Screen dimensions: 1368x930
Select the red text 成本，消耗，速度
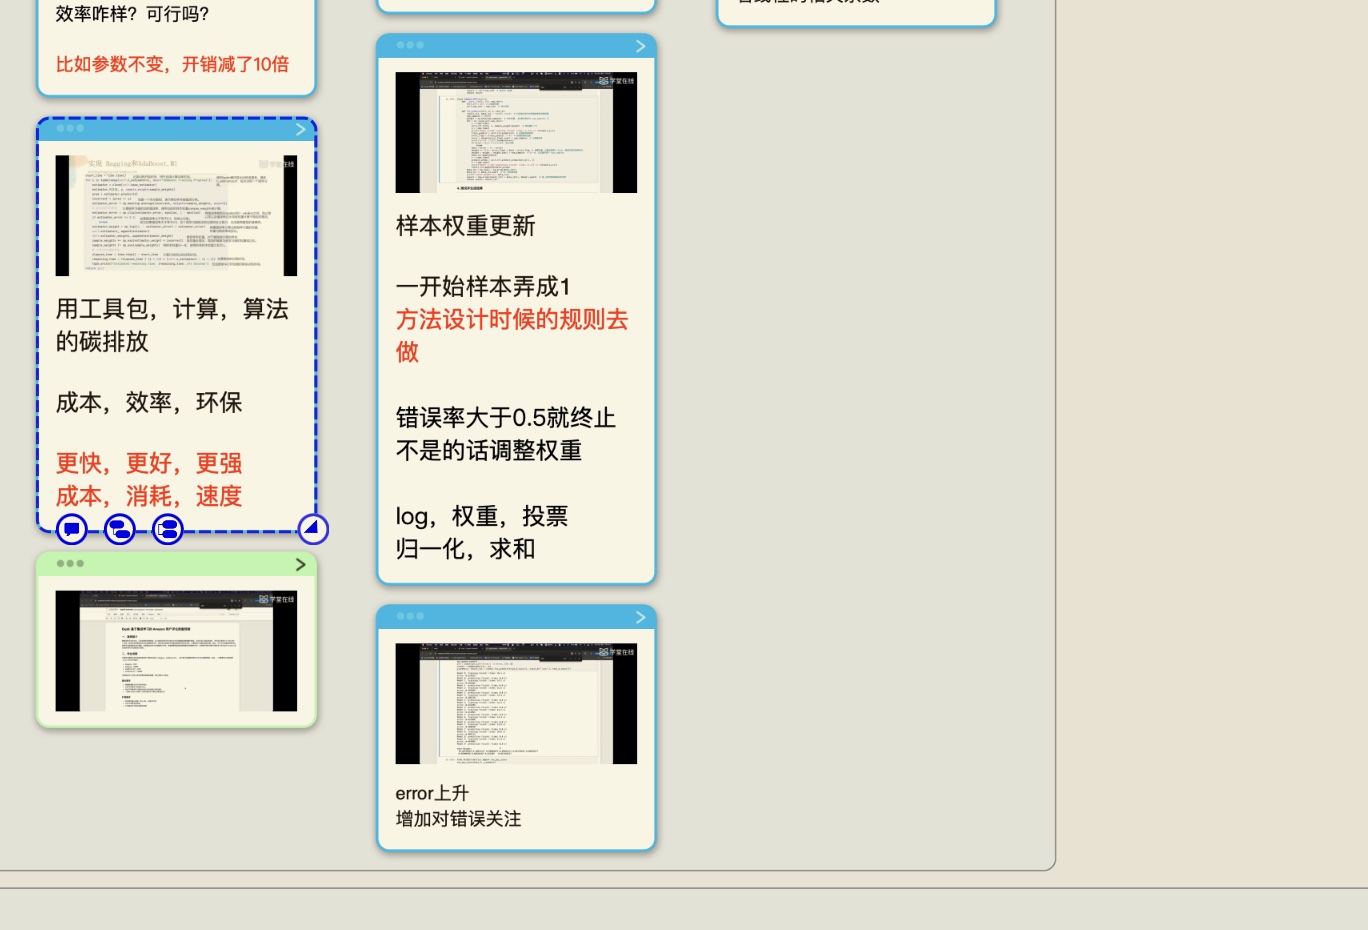coord(149,496)
